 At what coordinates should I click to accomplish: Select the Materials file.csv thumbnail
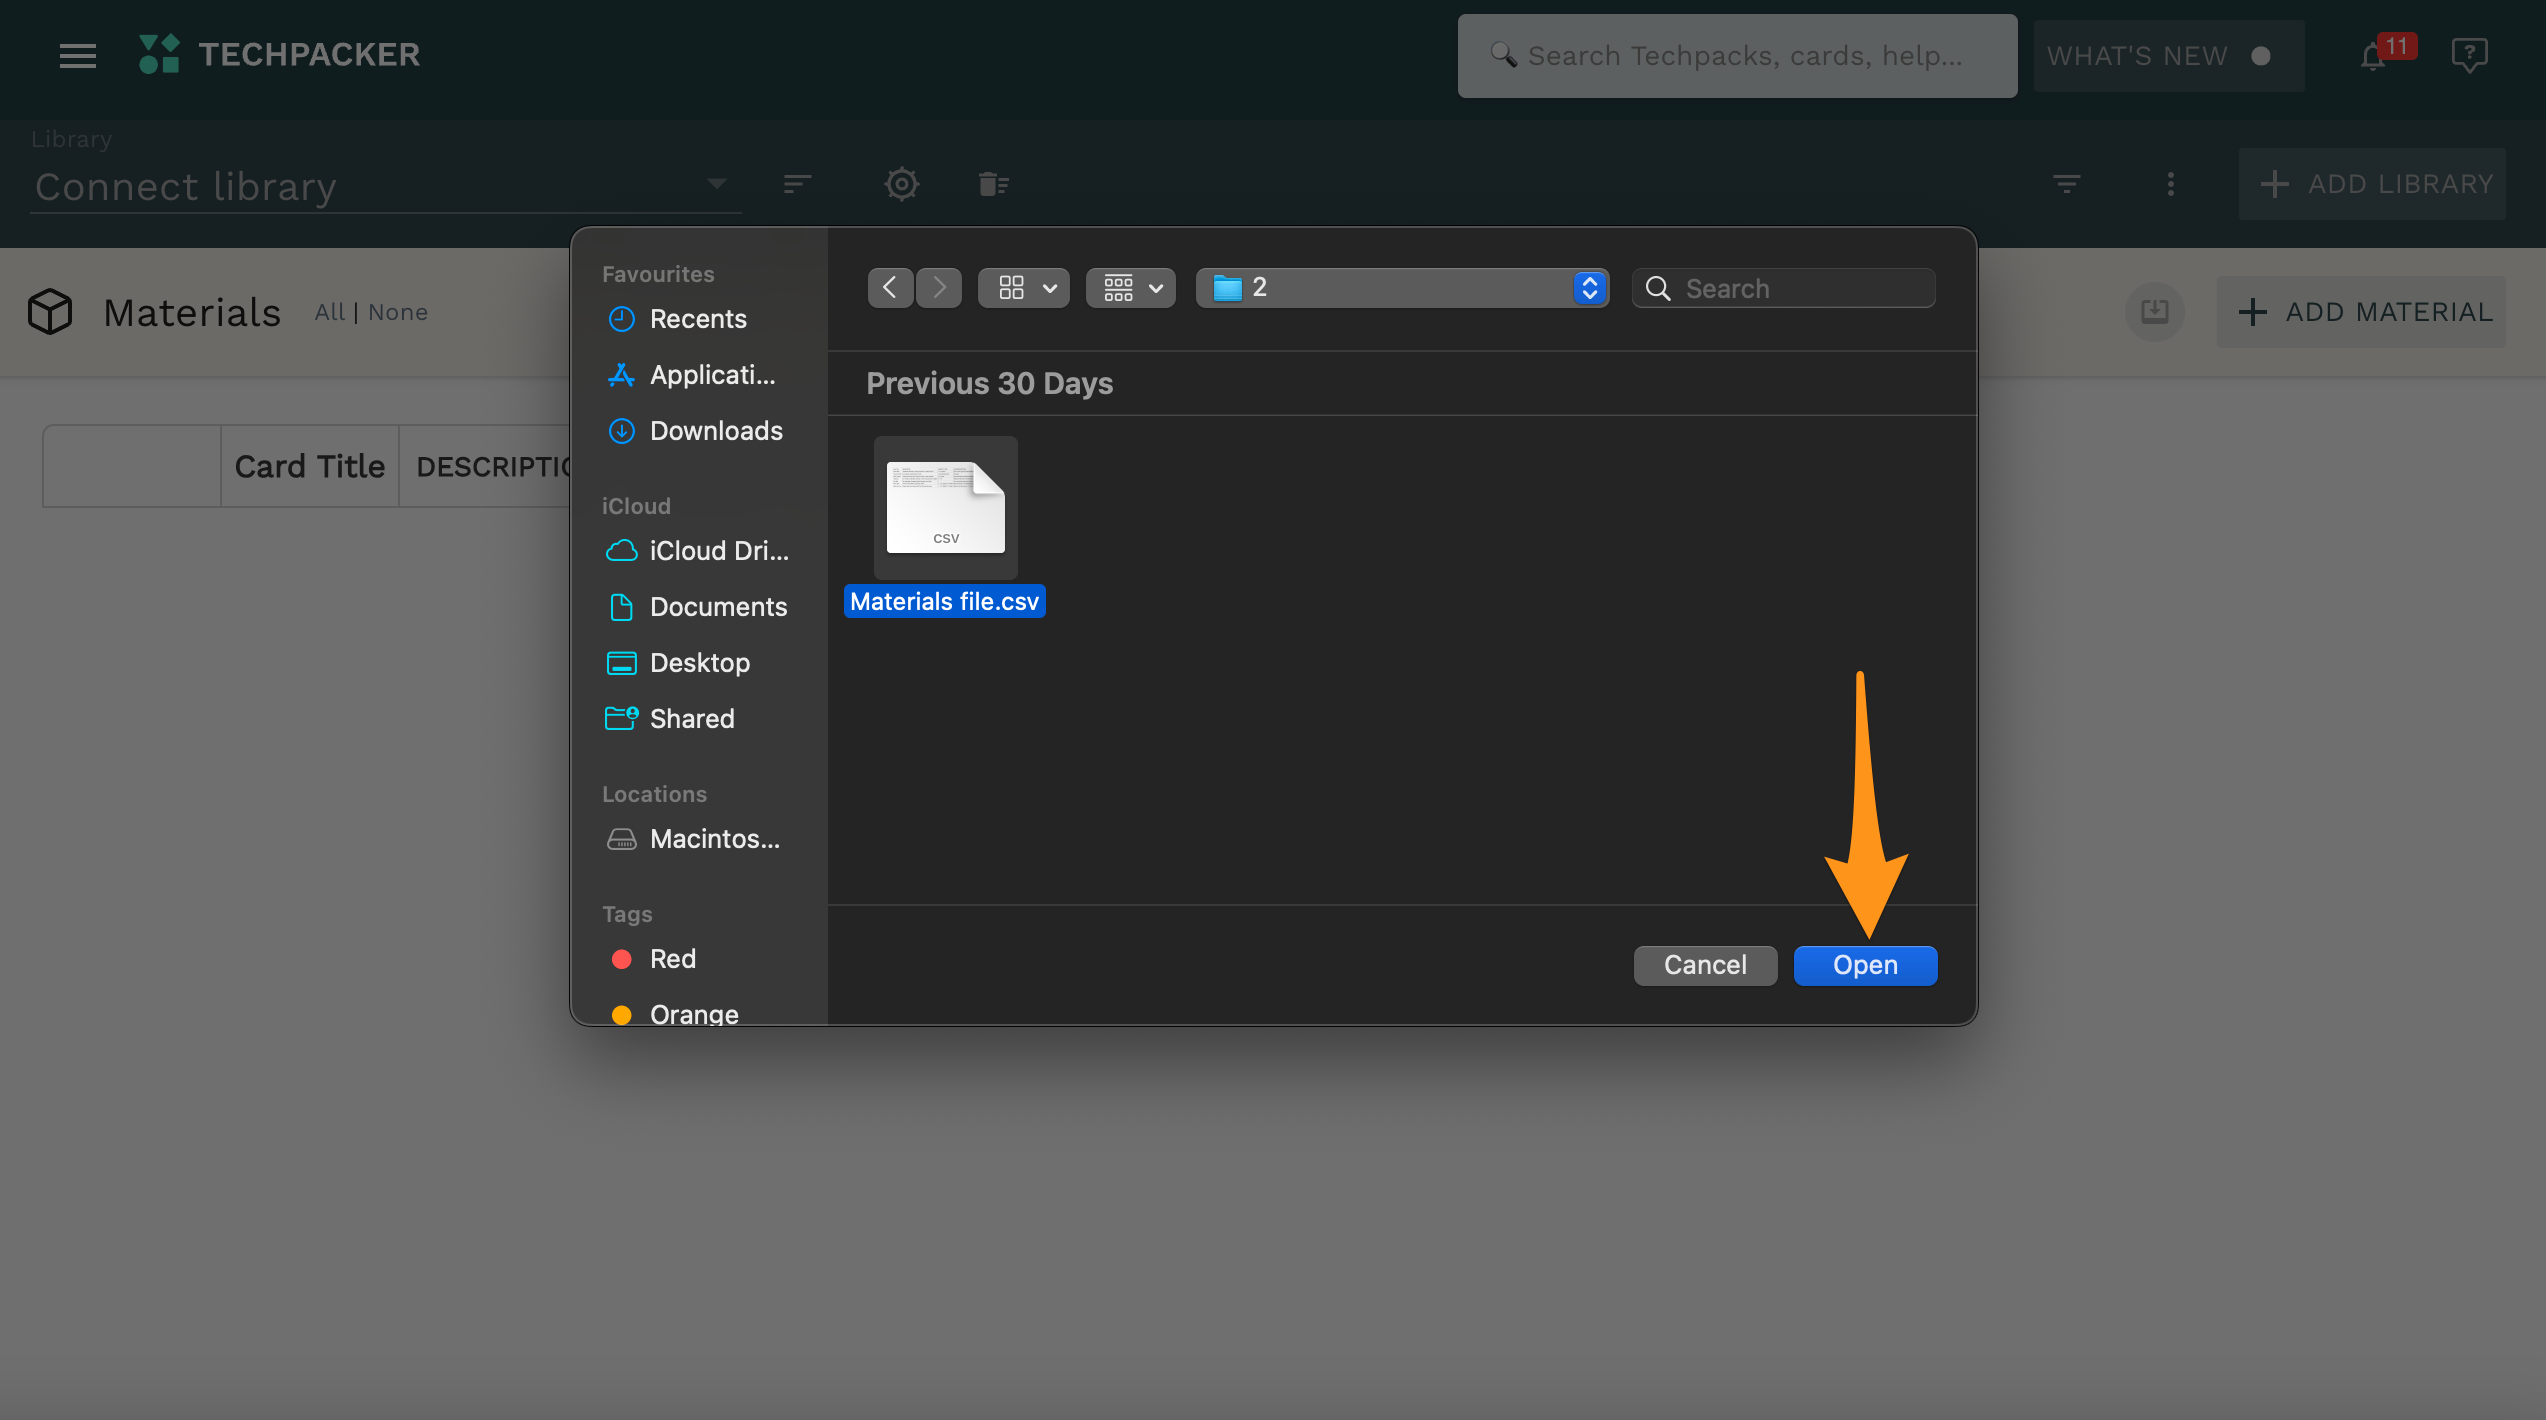(945, 508)
